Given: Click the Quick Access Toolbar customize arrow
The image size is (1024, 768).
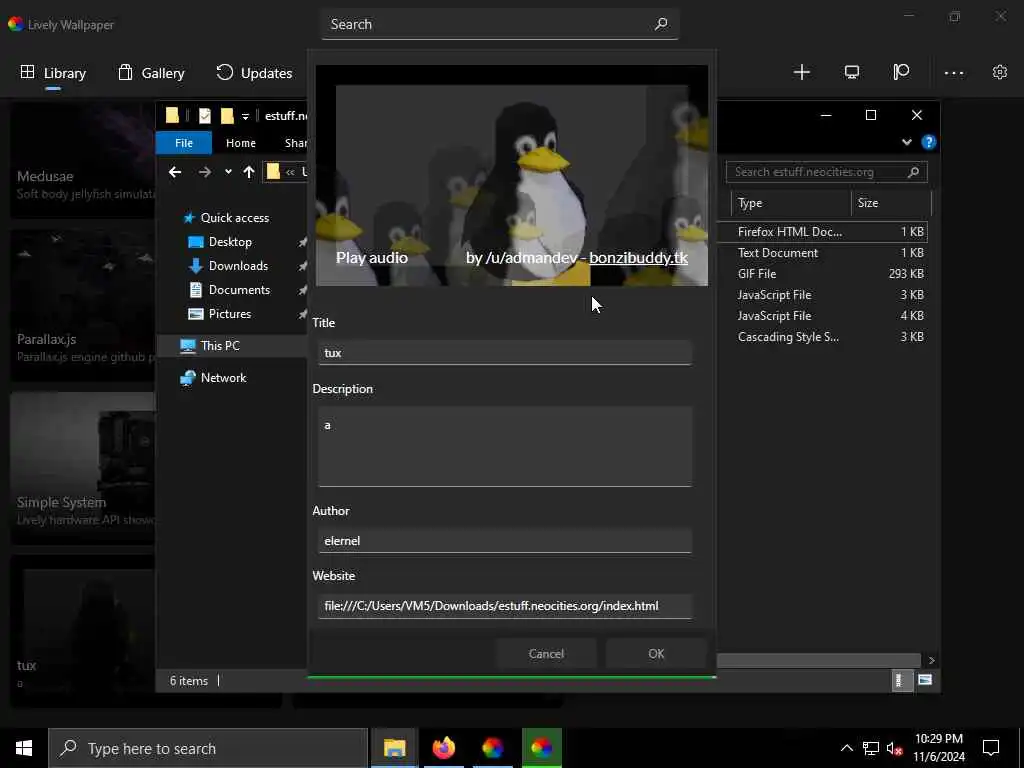Looking at the screenshot, I should pyautogui.click(x=246, y=117).
